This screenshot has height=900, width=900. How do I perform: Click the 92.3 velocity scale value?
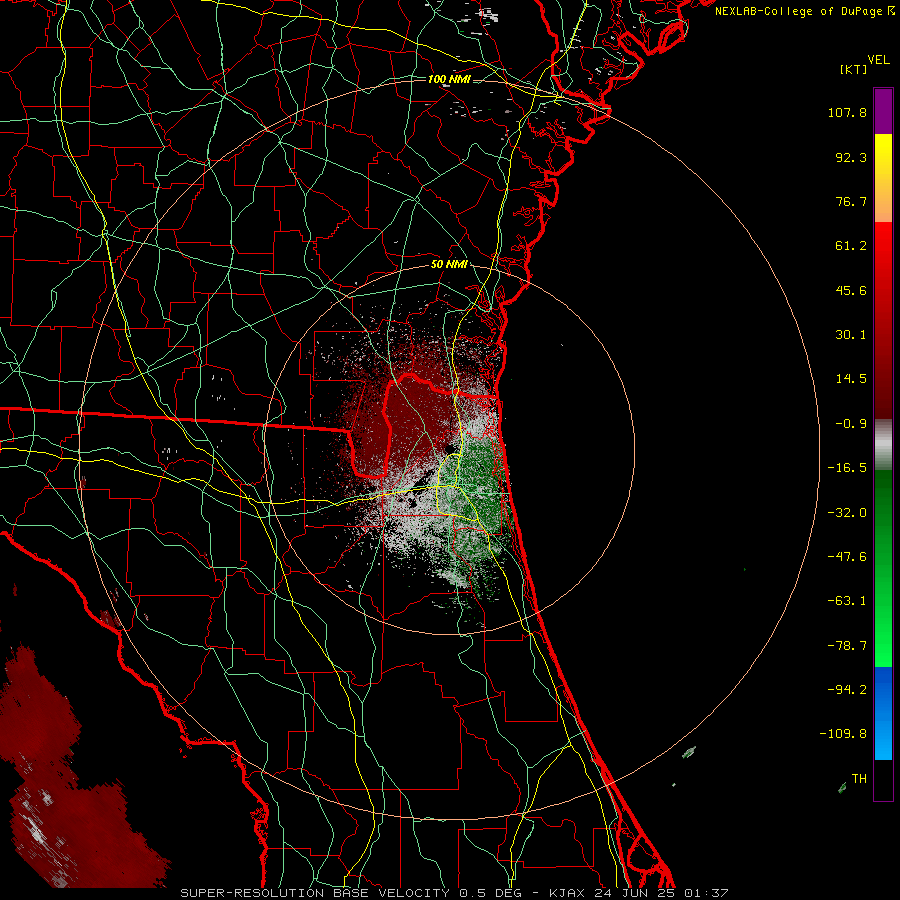(x=851, y=157)
